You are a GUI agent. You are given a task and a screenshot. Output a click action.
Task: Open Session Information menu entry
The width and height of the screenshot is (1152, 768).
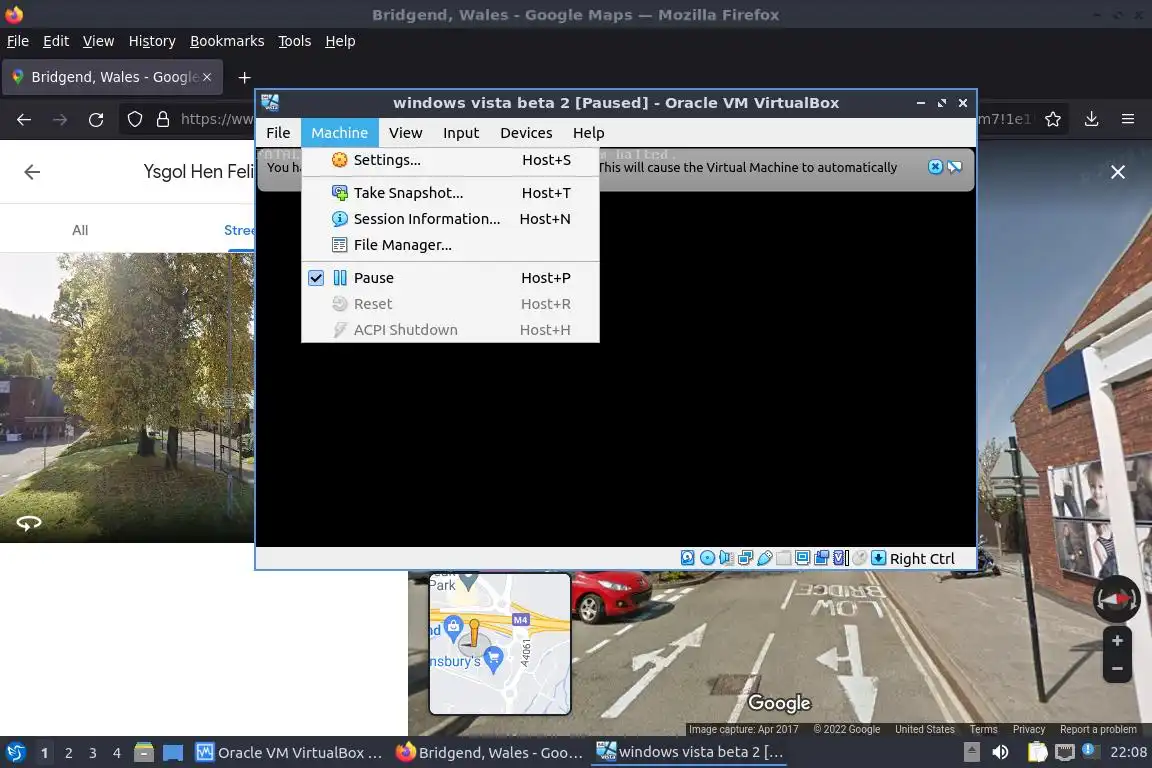(x=450, y=219)
